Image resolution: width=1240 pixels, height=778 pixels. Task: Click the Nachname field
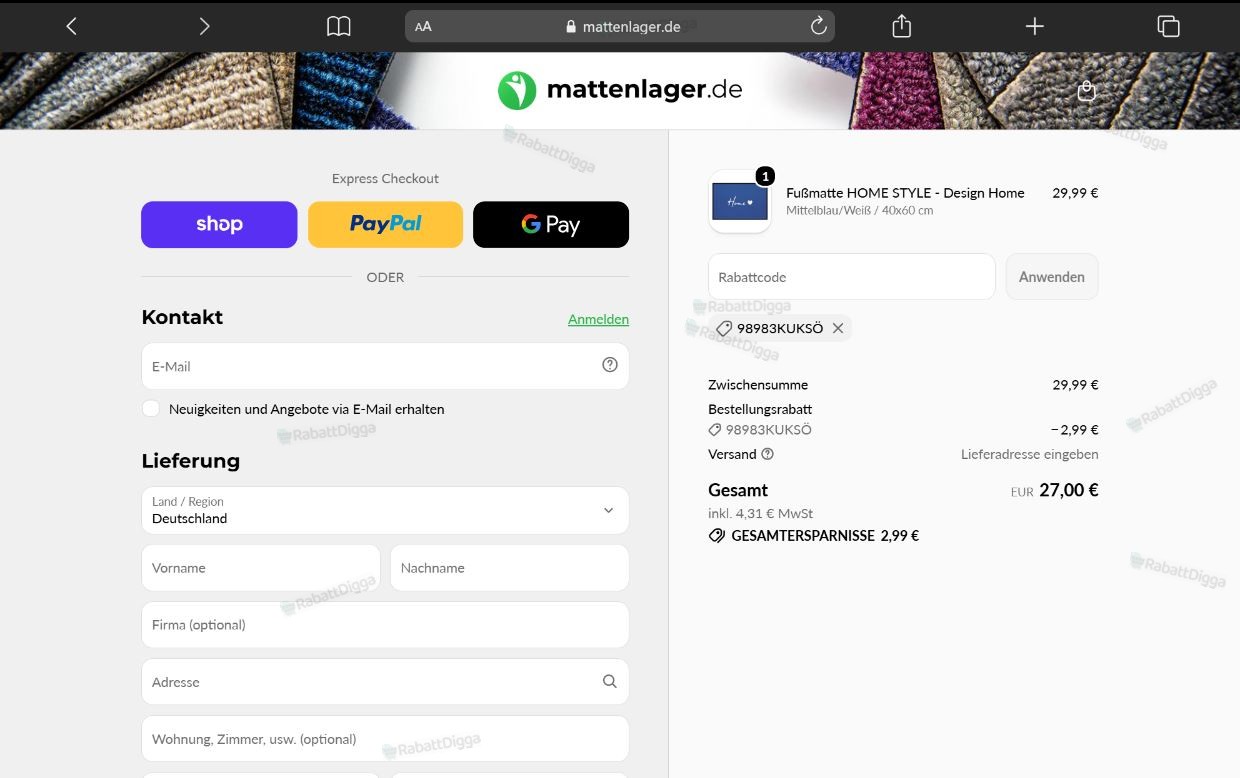(x=509, y=568)
